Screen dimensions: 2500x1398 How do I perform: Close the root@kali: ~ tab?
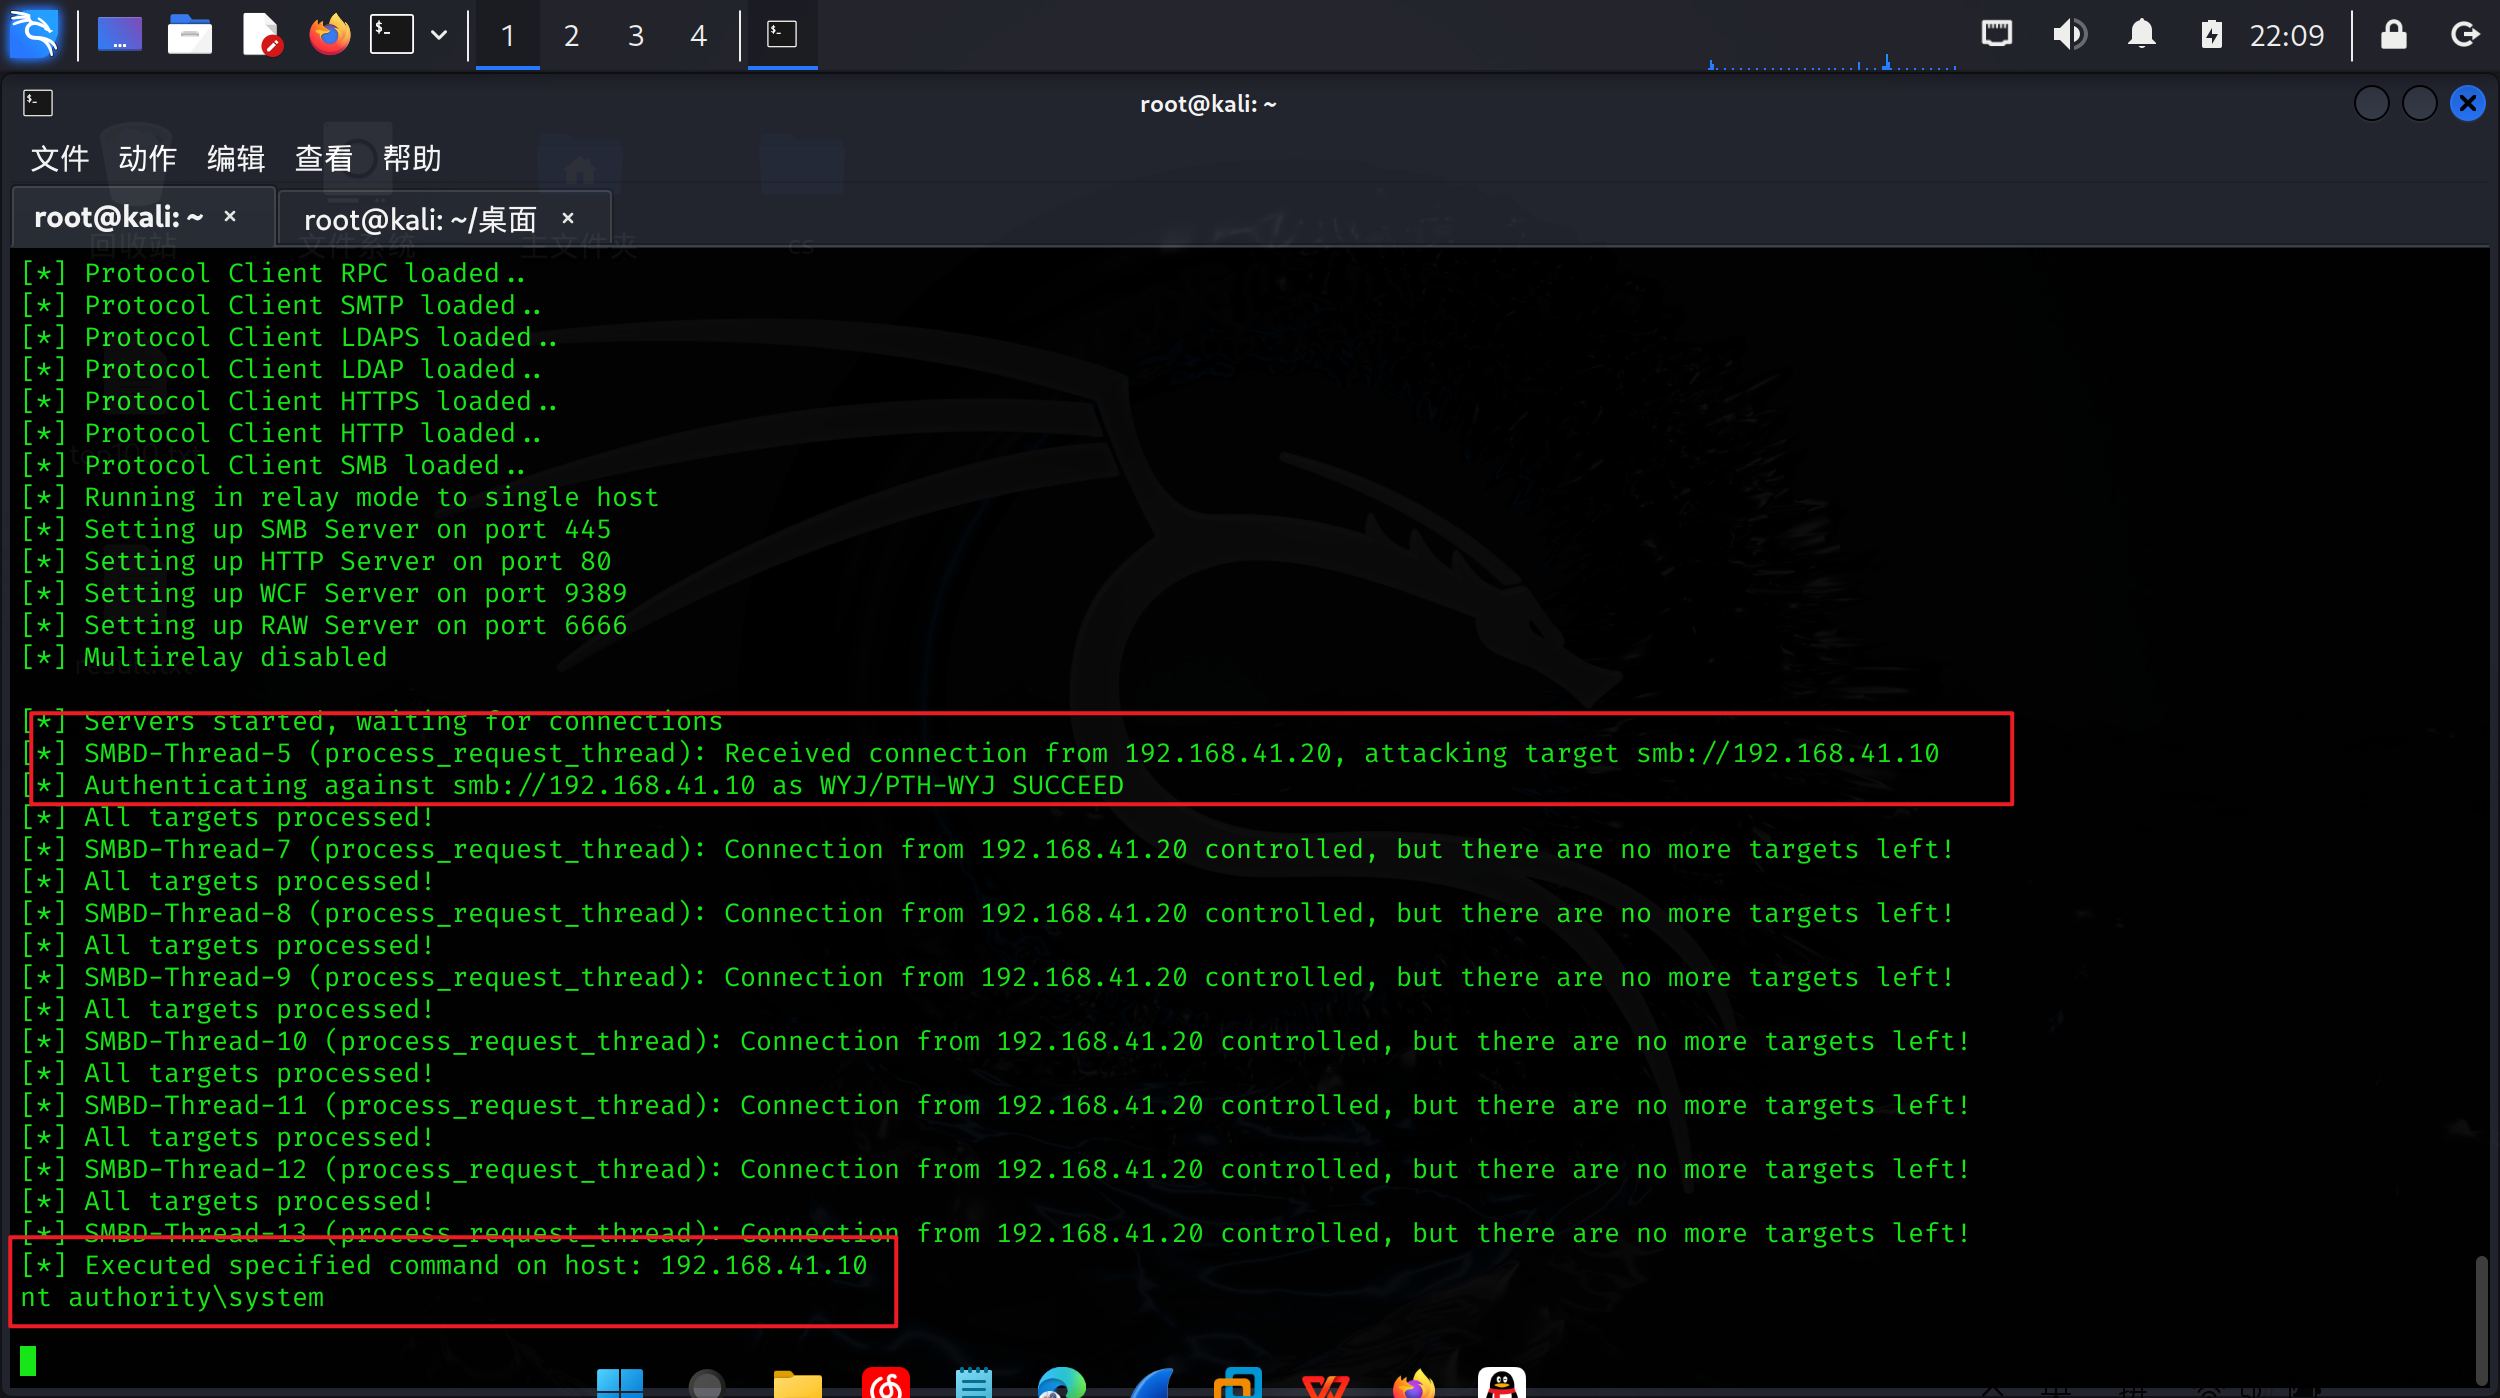[x=230, y=216]
